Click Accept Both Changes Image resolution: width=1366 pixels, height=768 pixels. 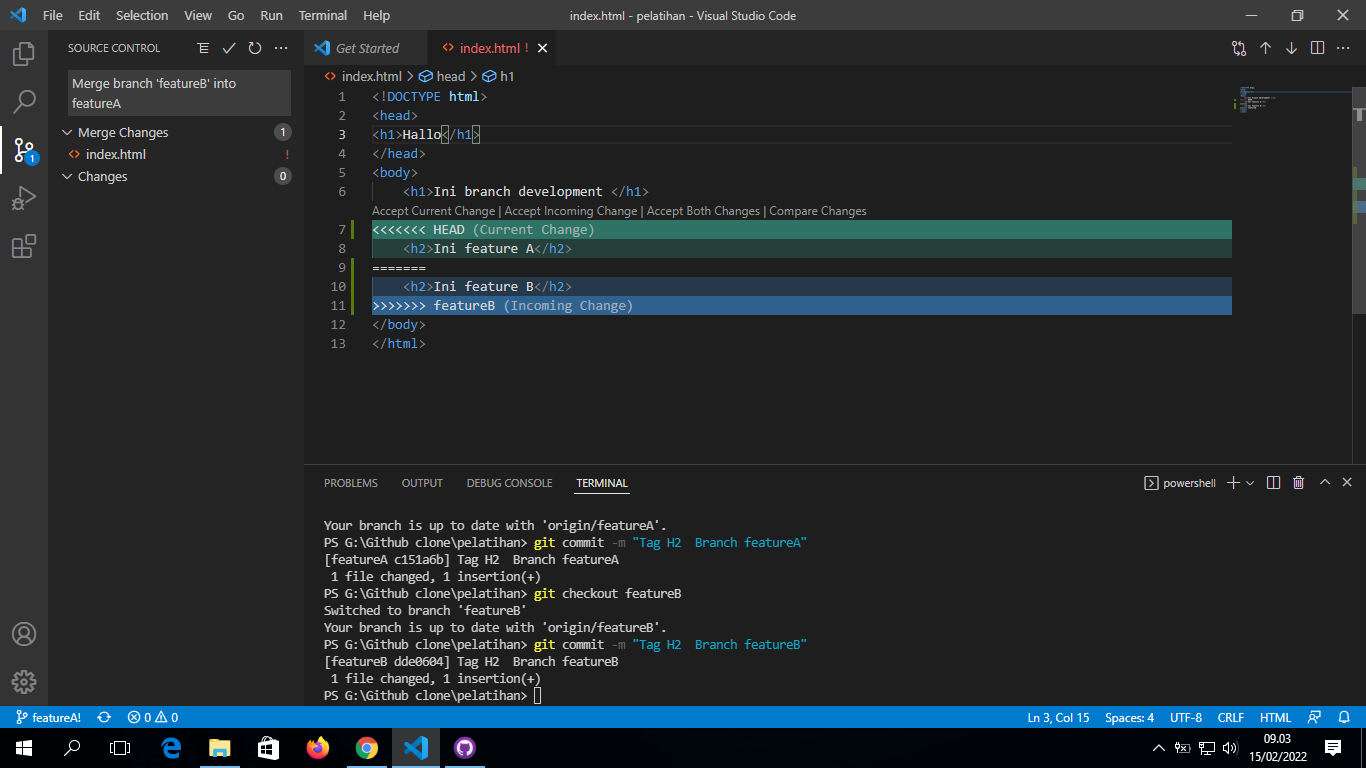coord(702,211)
